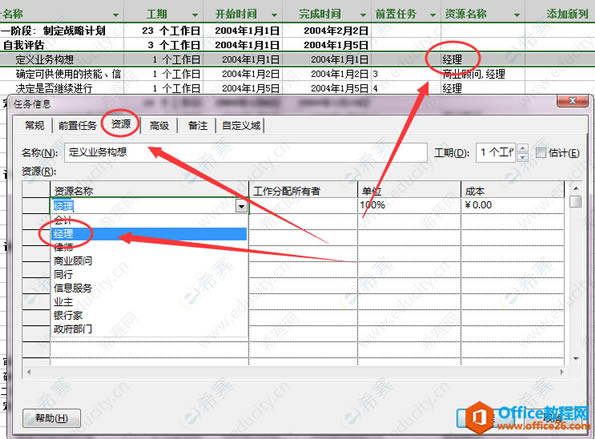Open the 前置任务 column filter arrow
This screenshot has width=595, height=439.
coord(433,15)
